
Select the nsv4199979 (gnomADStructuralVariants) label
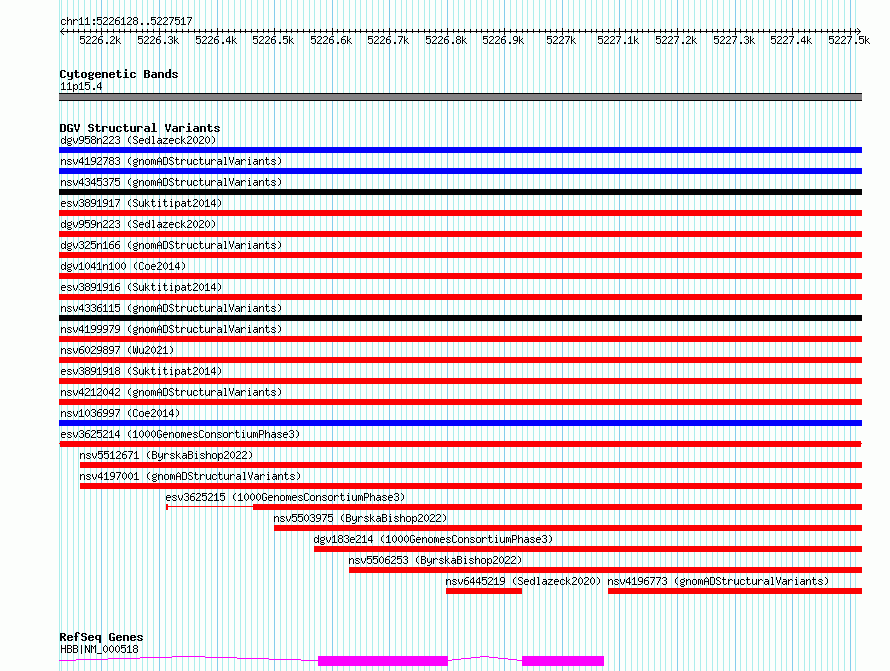[171, 329]
